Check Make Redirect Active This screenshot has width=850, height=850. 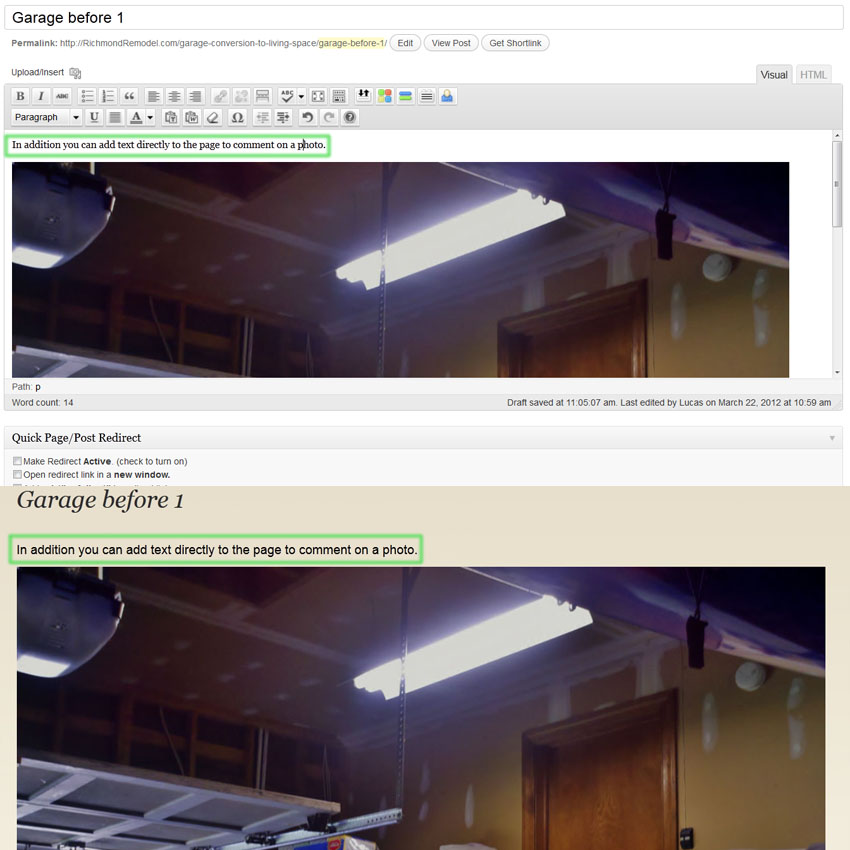tap(16, 462)
